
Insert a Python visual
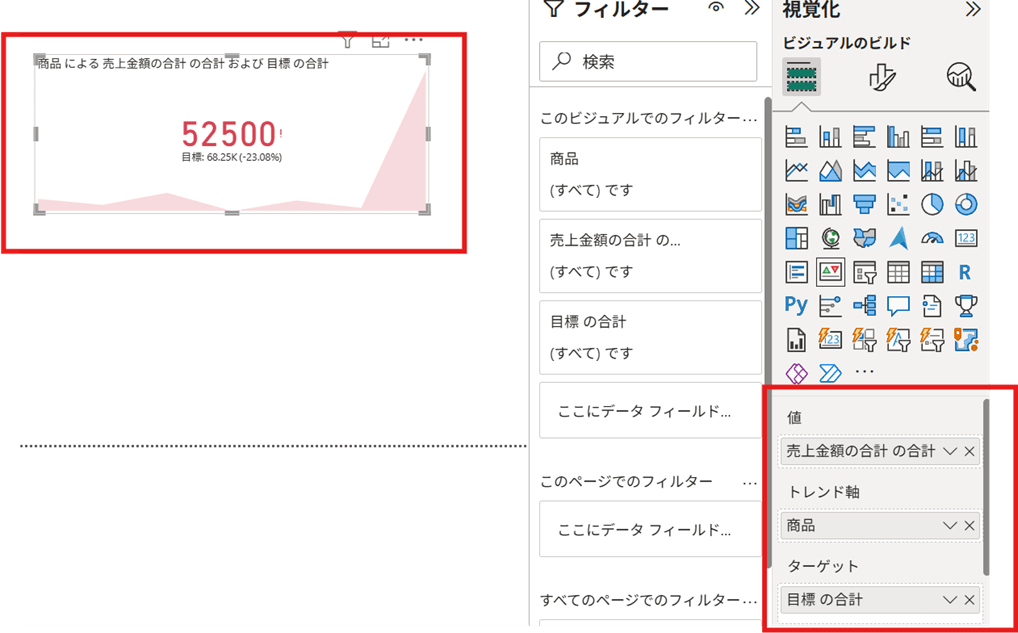tap(796, 305)
